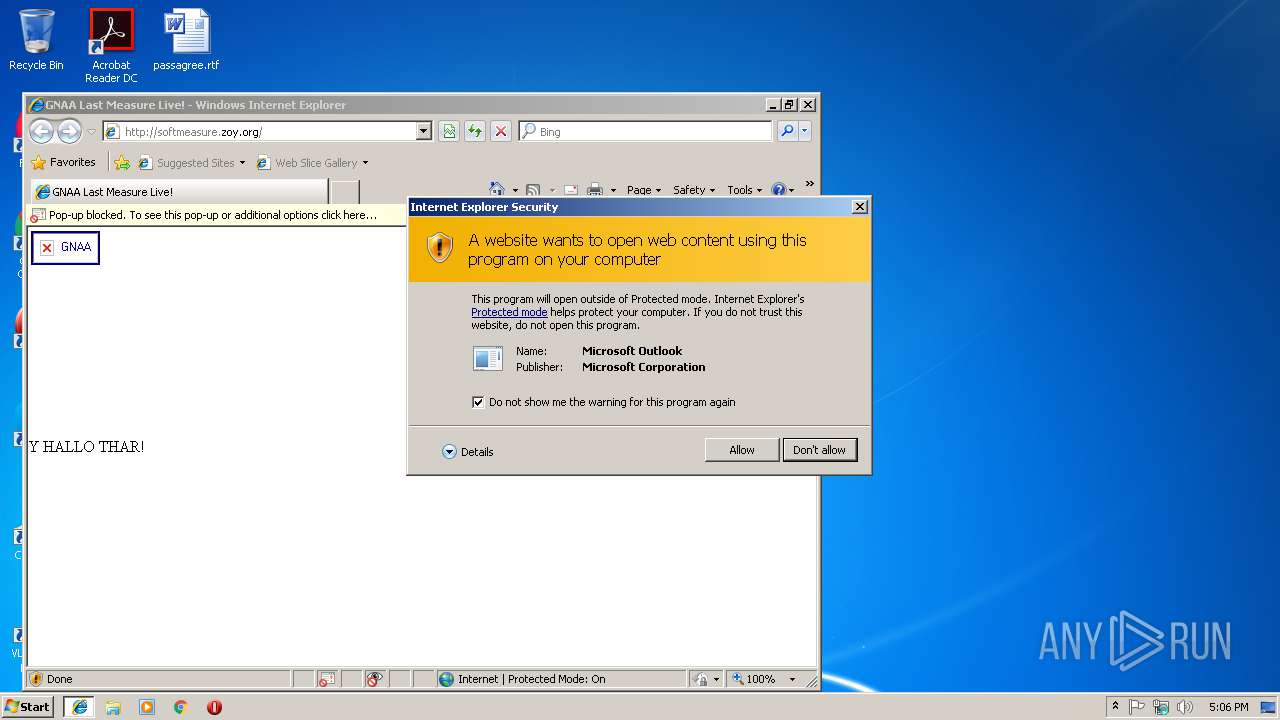Open a new blank tab
This screenshot has width=1280, height=720.
point(344,192)
